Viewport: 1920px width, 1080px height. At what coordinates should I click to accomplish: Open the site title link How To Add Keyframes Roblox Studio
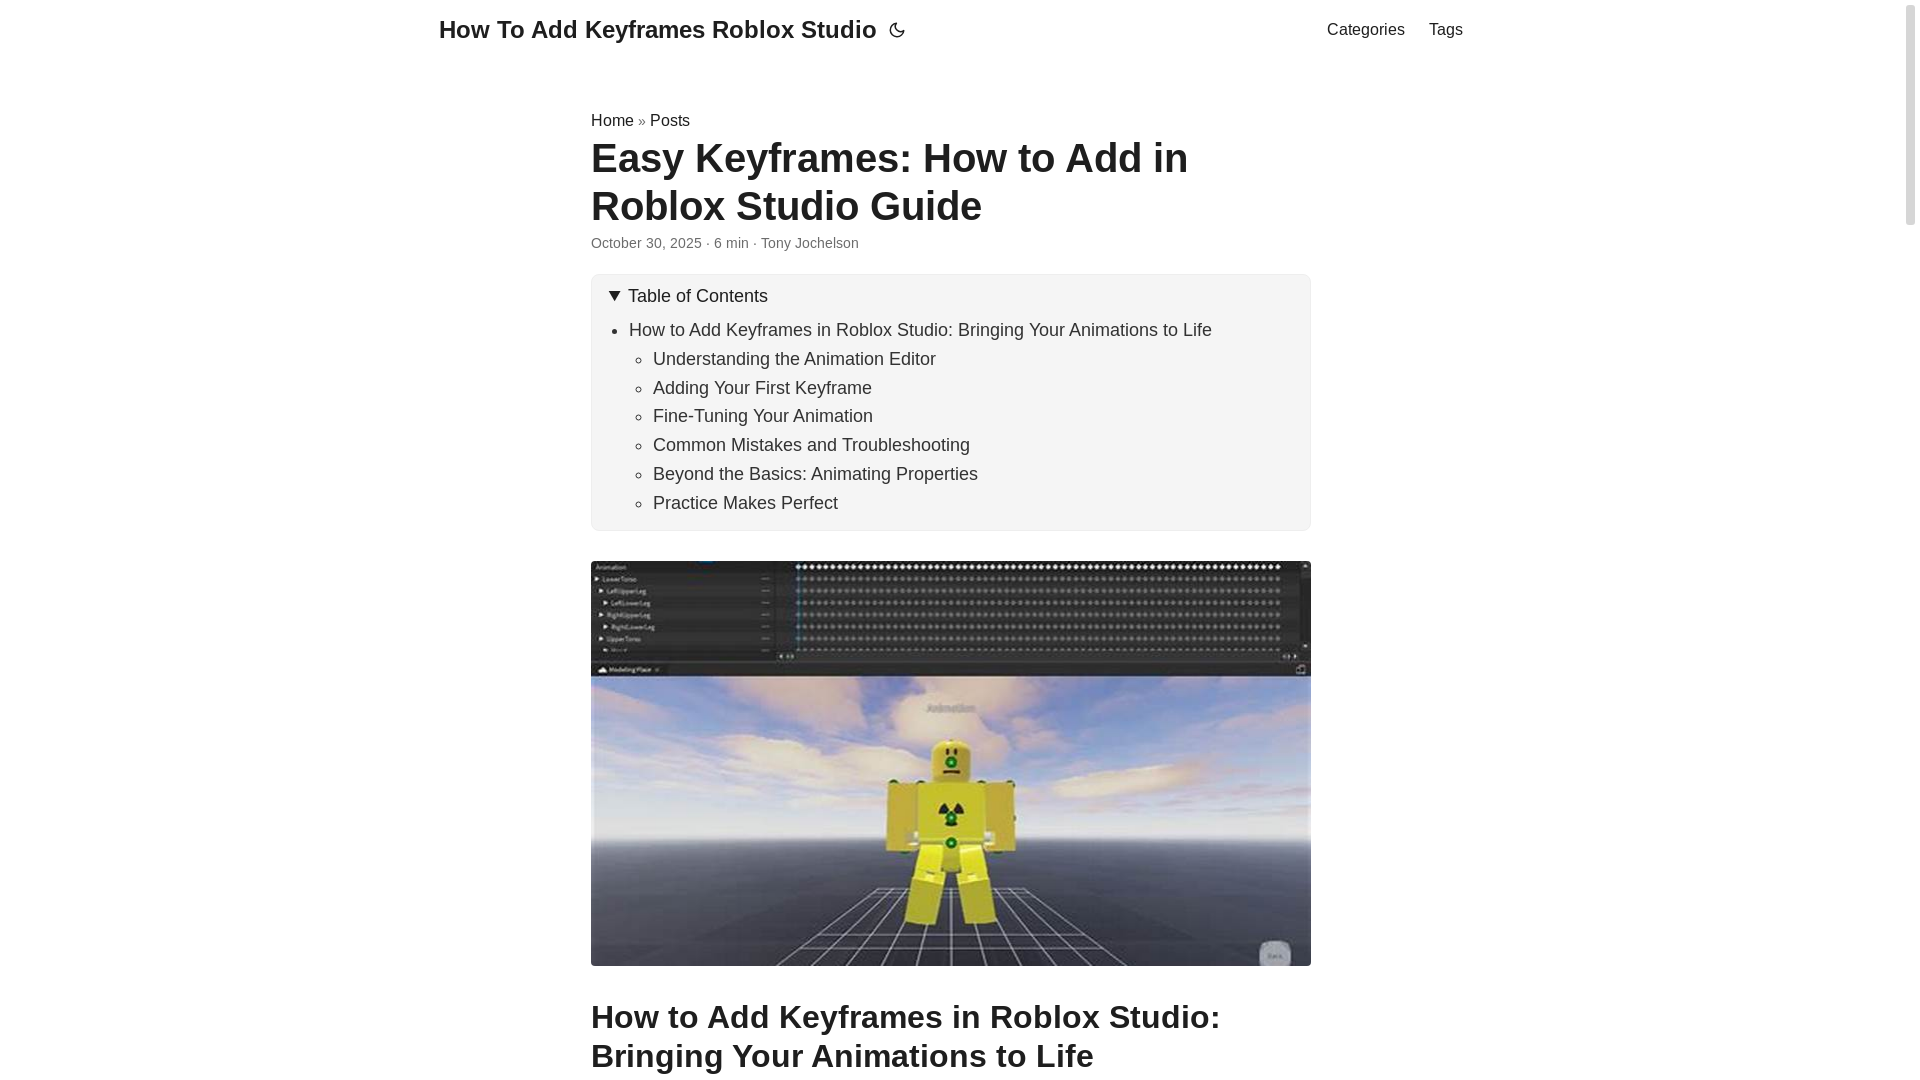[x=657, y=30]
